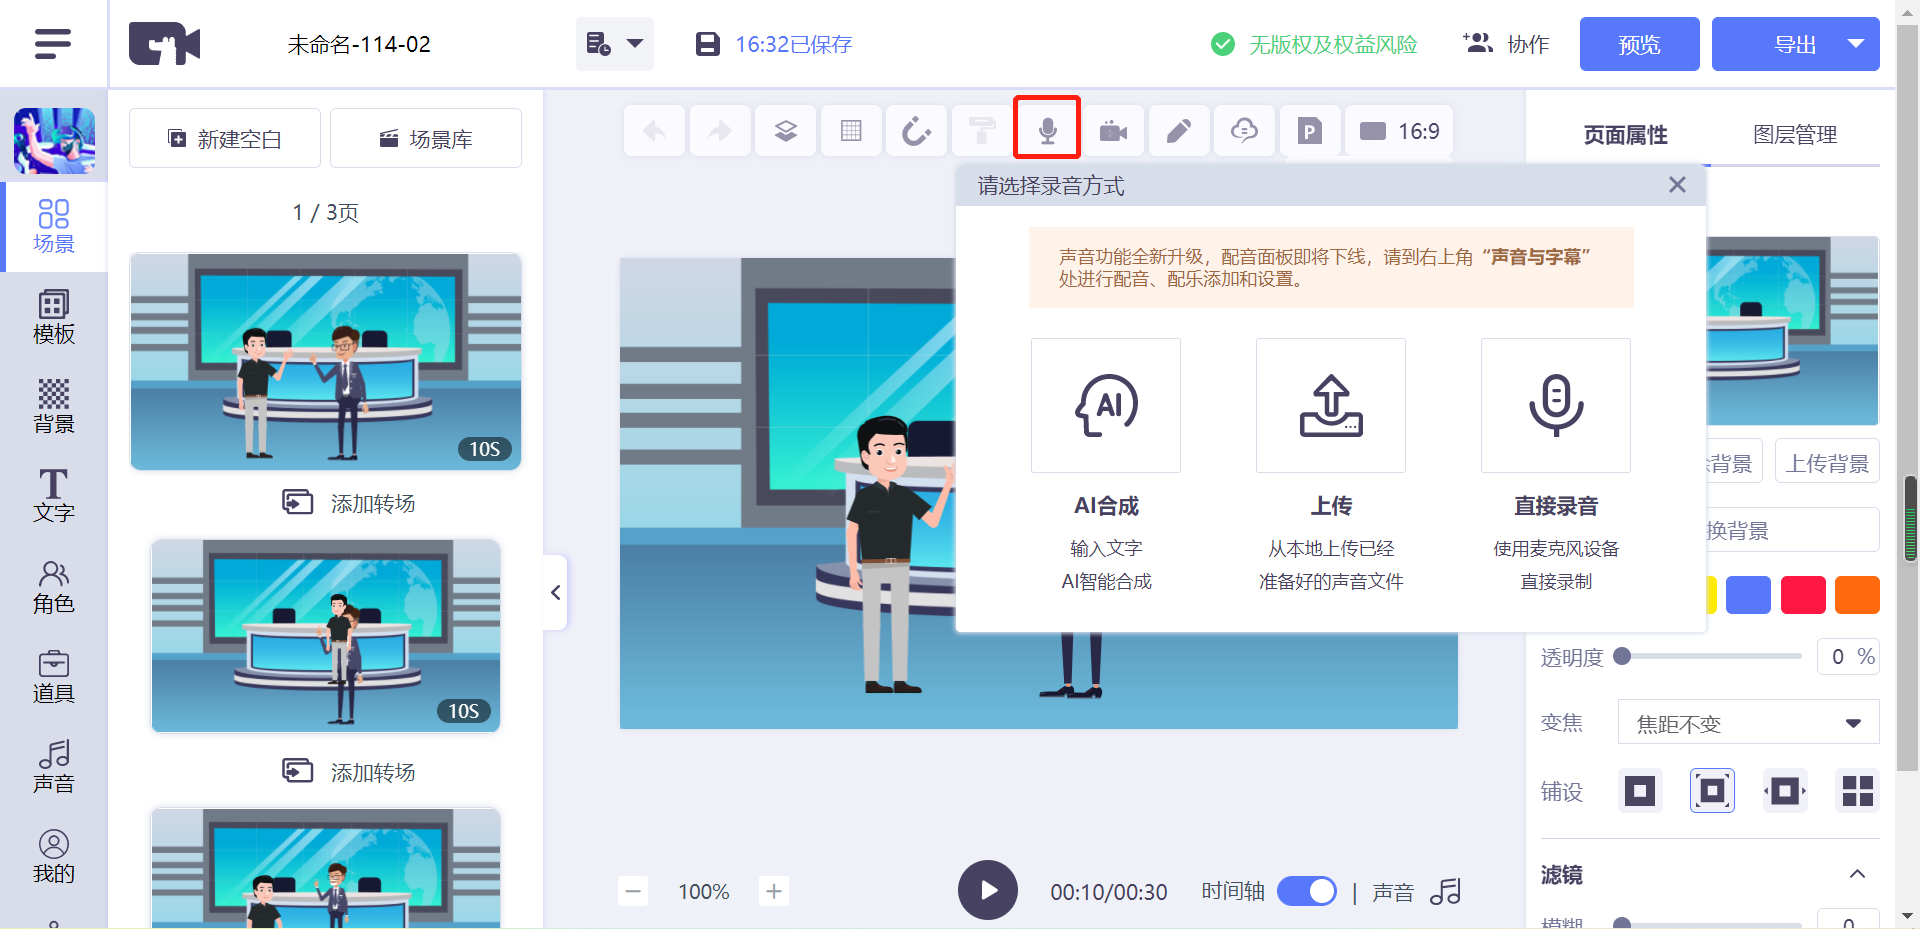Click the redo arrow in toolbar
This screenshot has width=1920, height=929.
point(720,131)
